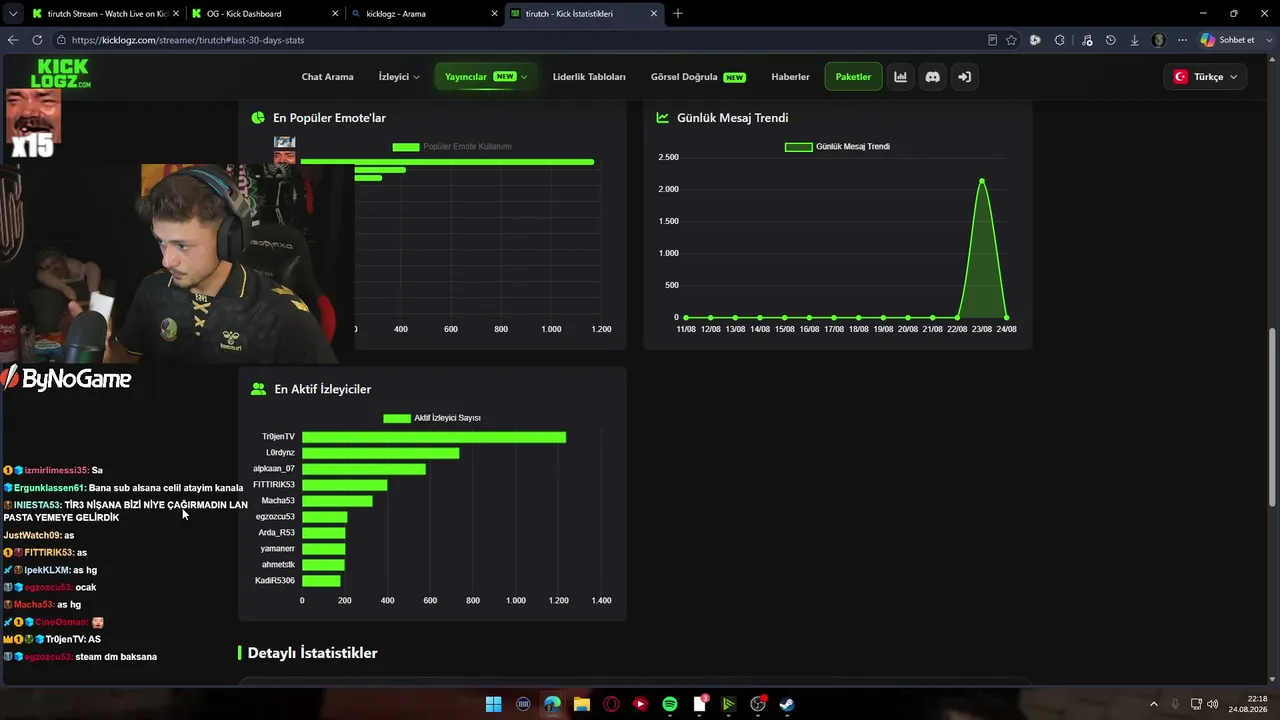Image resolution: width=1280 pixels, height=720 pixels.
Task: Add this page to favorites with star icon
Action: click(x=1011, y=40)
